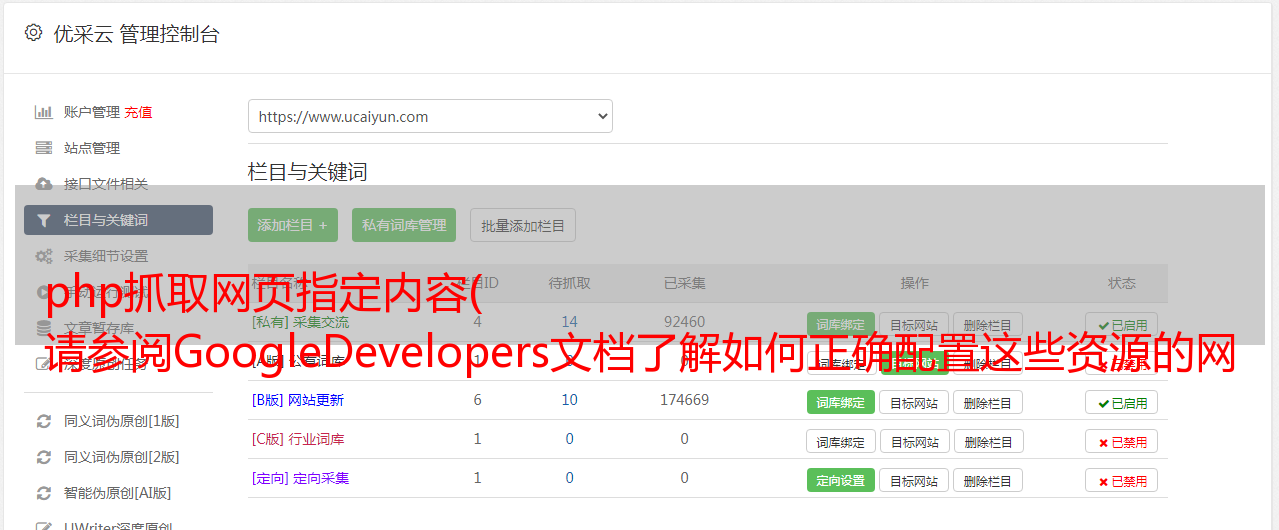Image resolution: width=1279 pixels, height=530 pixels.
Task: Open 同义词伪原创[1版] sidebar item
Action: point(122,421)
